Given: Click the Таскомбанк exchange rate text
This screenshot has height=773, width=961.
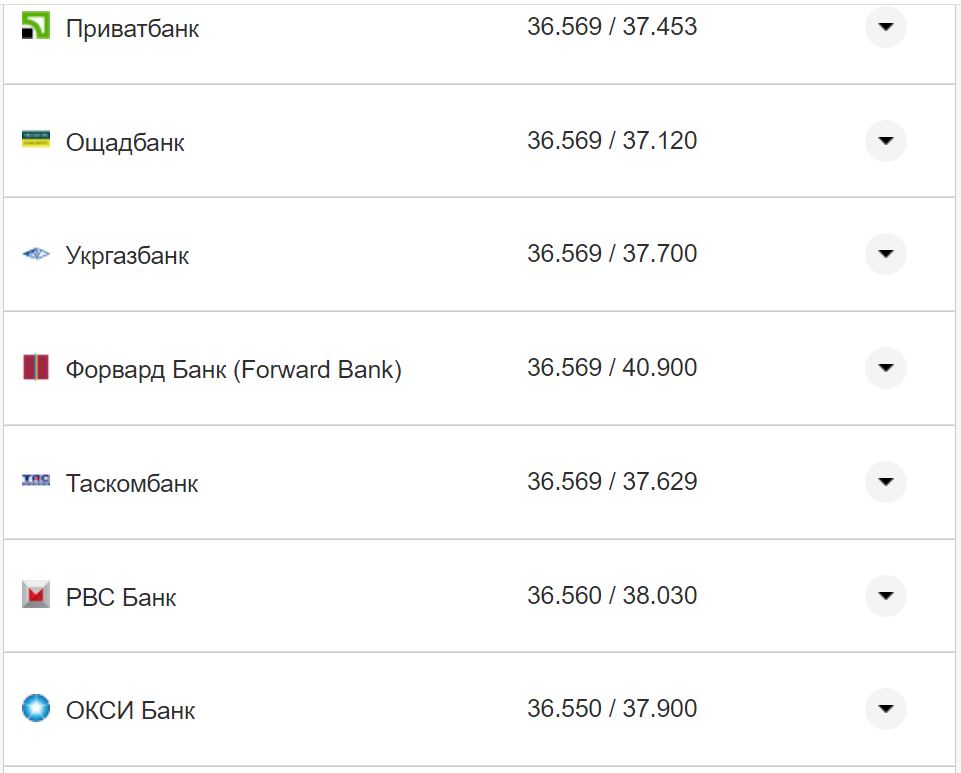Looking at the screenshot, I should (x=613, y=481).
